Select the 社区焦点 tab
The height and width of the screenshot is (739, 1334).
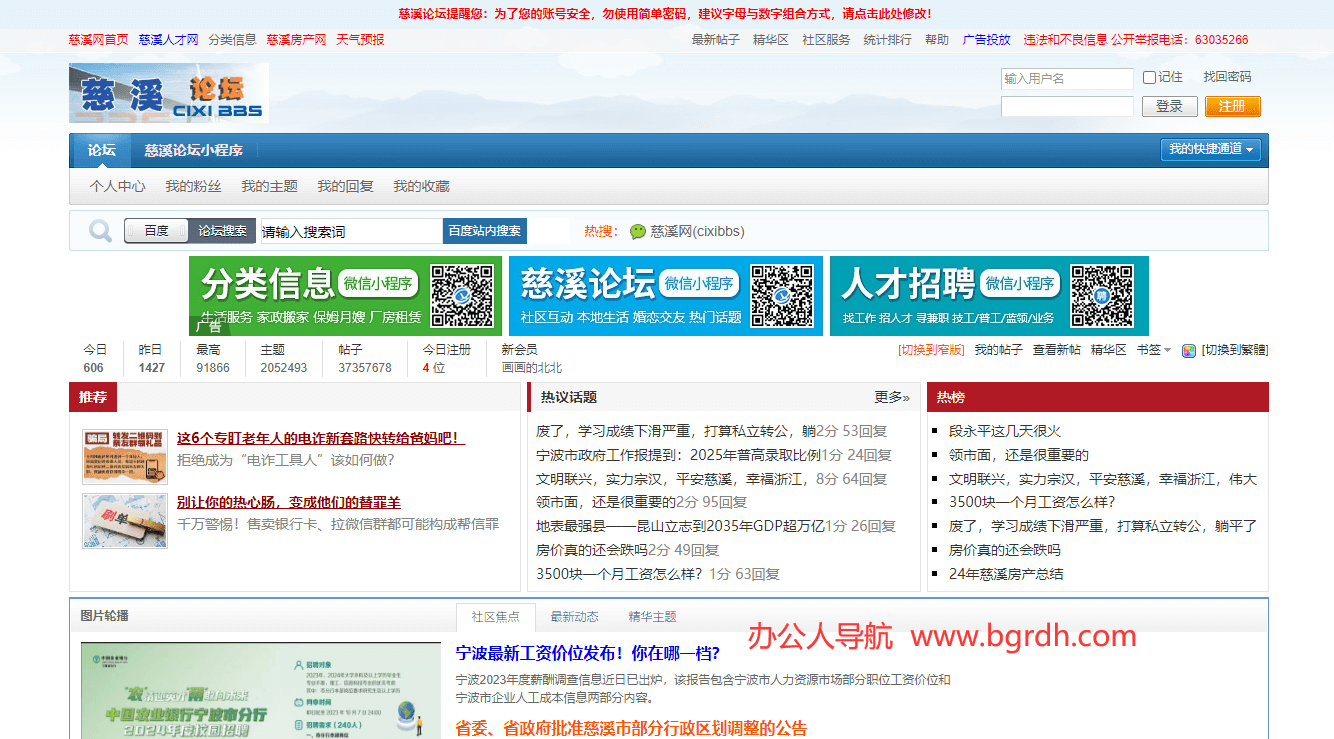496,617
